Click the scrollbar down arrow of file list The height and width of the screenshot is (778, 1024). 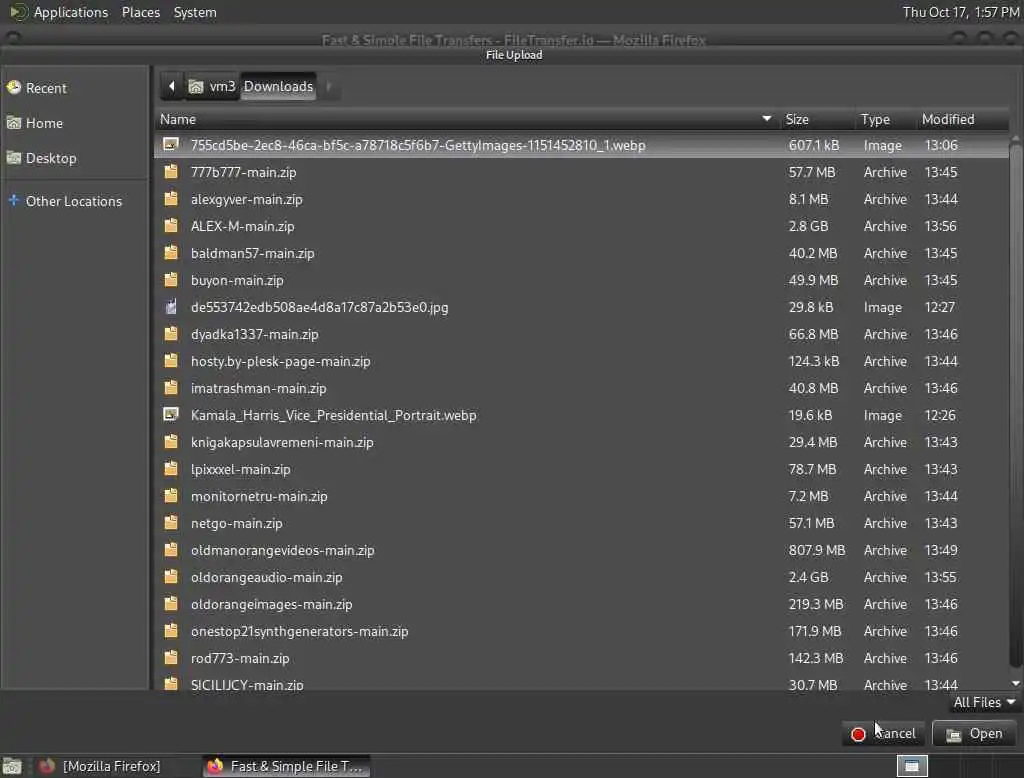point(1016,683)
